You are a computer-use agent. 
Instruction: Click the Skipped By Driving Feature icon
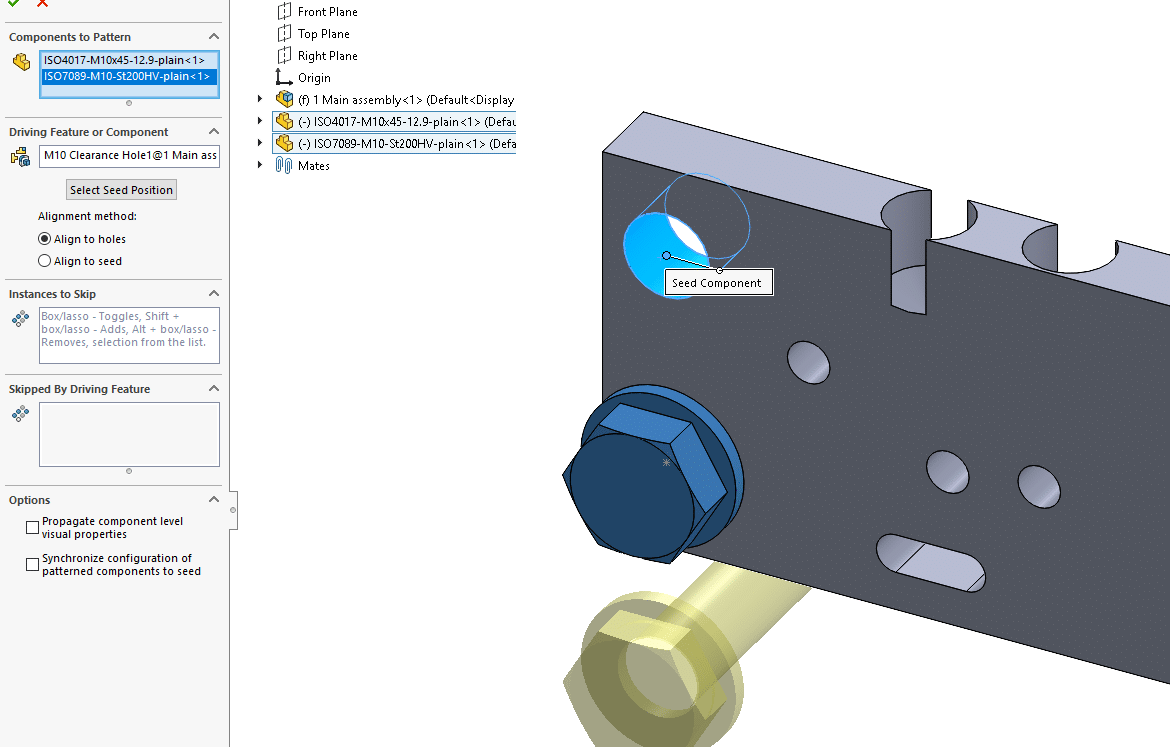[21, 414]
